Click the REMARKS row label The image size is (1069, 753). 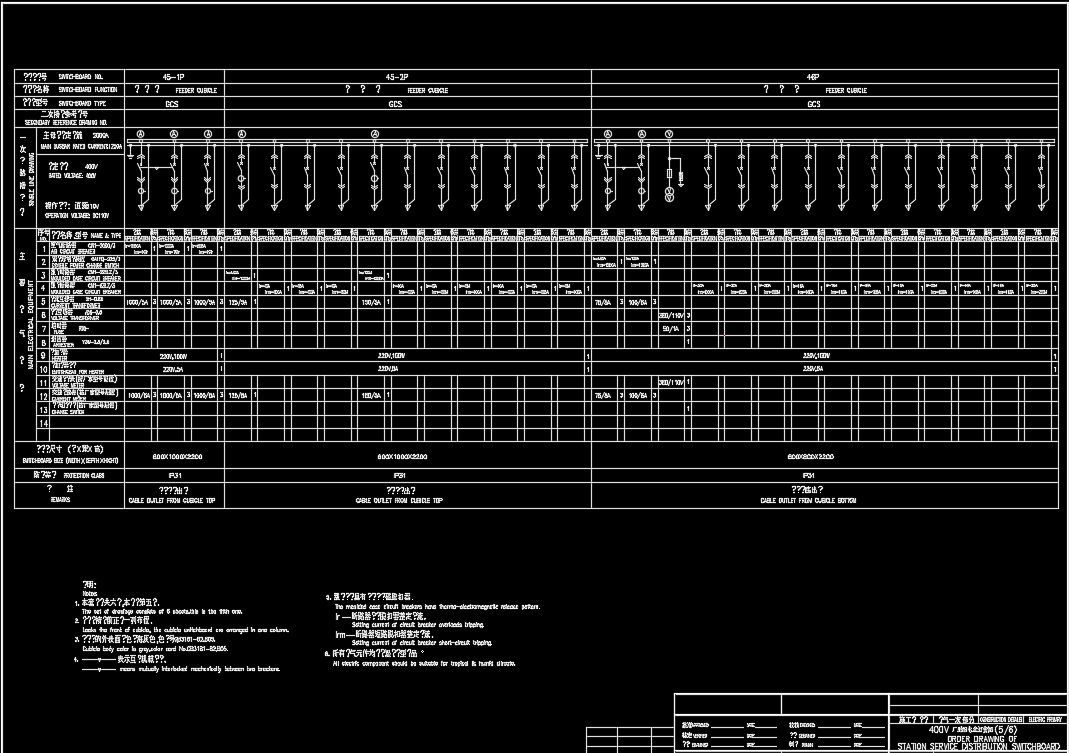coord(60,500)
